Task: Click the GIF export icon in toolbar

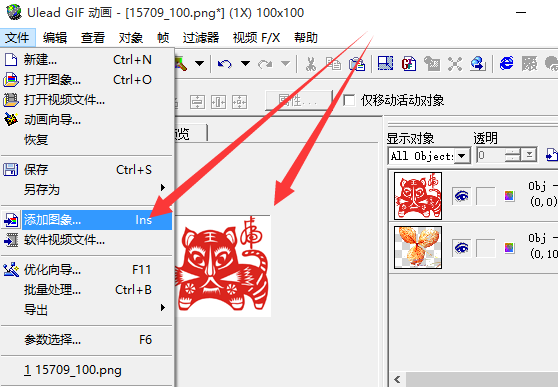Action: 409,64
